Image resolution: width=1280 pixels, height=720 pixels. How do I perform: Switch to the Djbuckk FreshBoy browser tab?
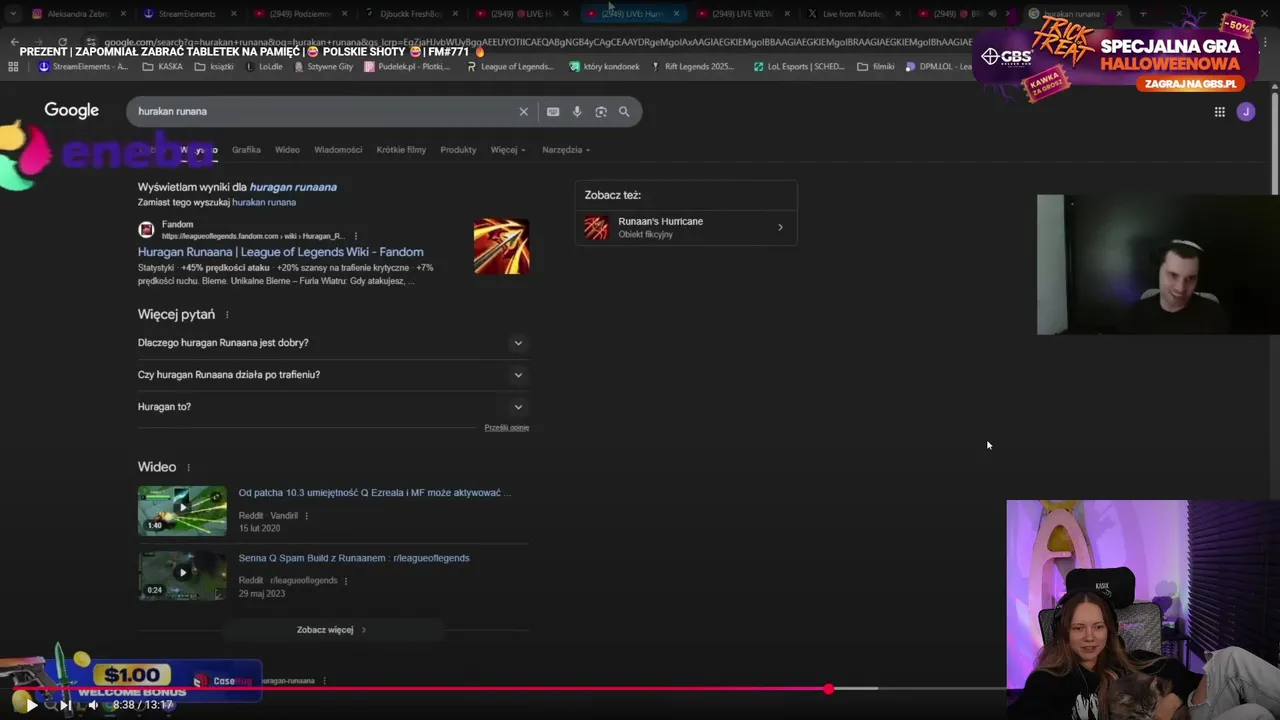408,14
